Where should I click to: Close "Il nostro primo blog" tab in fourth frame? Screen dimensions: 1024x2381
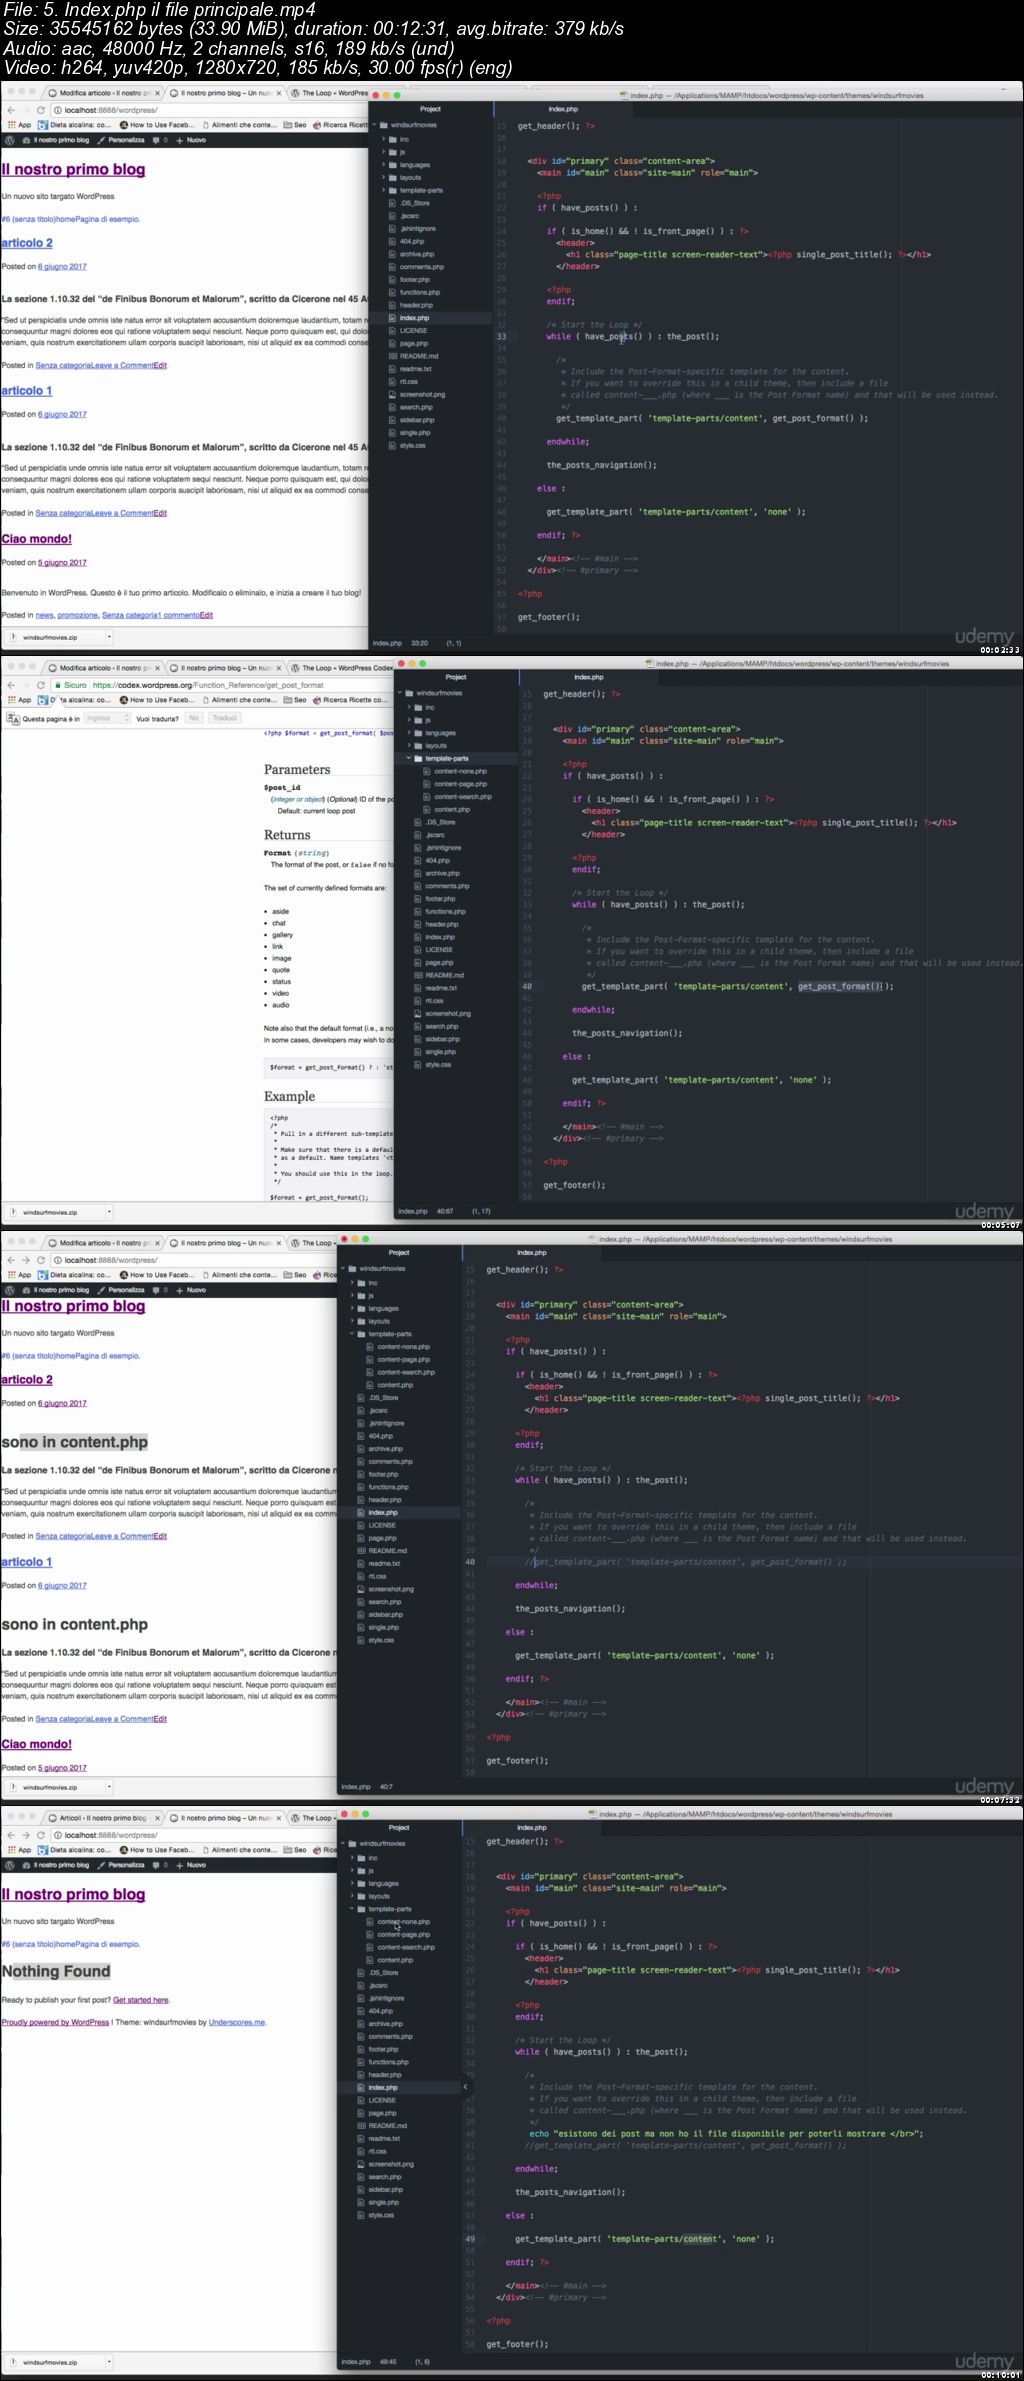[x=279, y=1818]
